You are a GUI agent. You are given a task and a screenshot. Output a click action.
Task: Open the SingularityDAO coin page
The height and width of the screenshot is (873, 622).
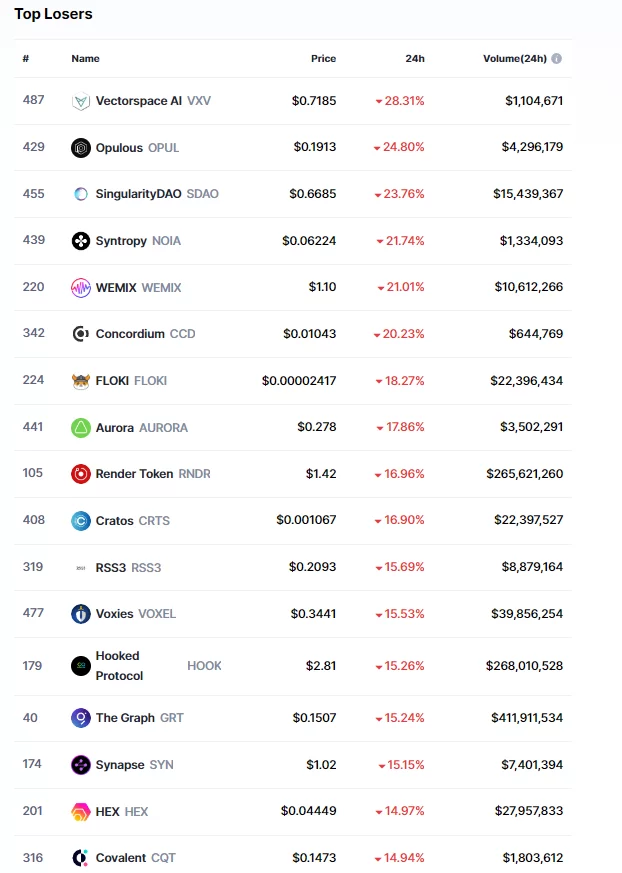pyautogui.click(x=145, y=194)
